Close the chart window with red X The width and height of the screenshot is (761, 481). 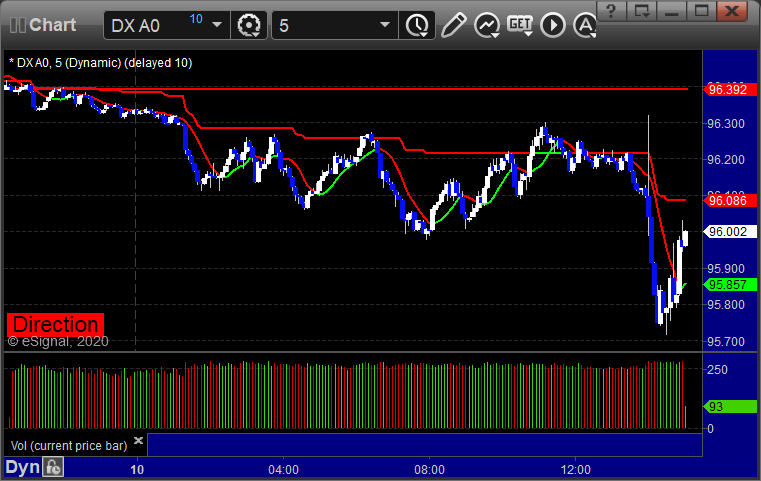coord(732,11)
